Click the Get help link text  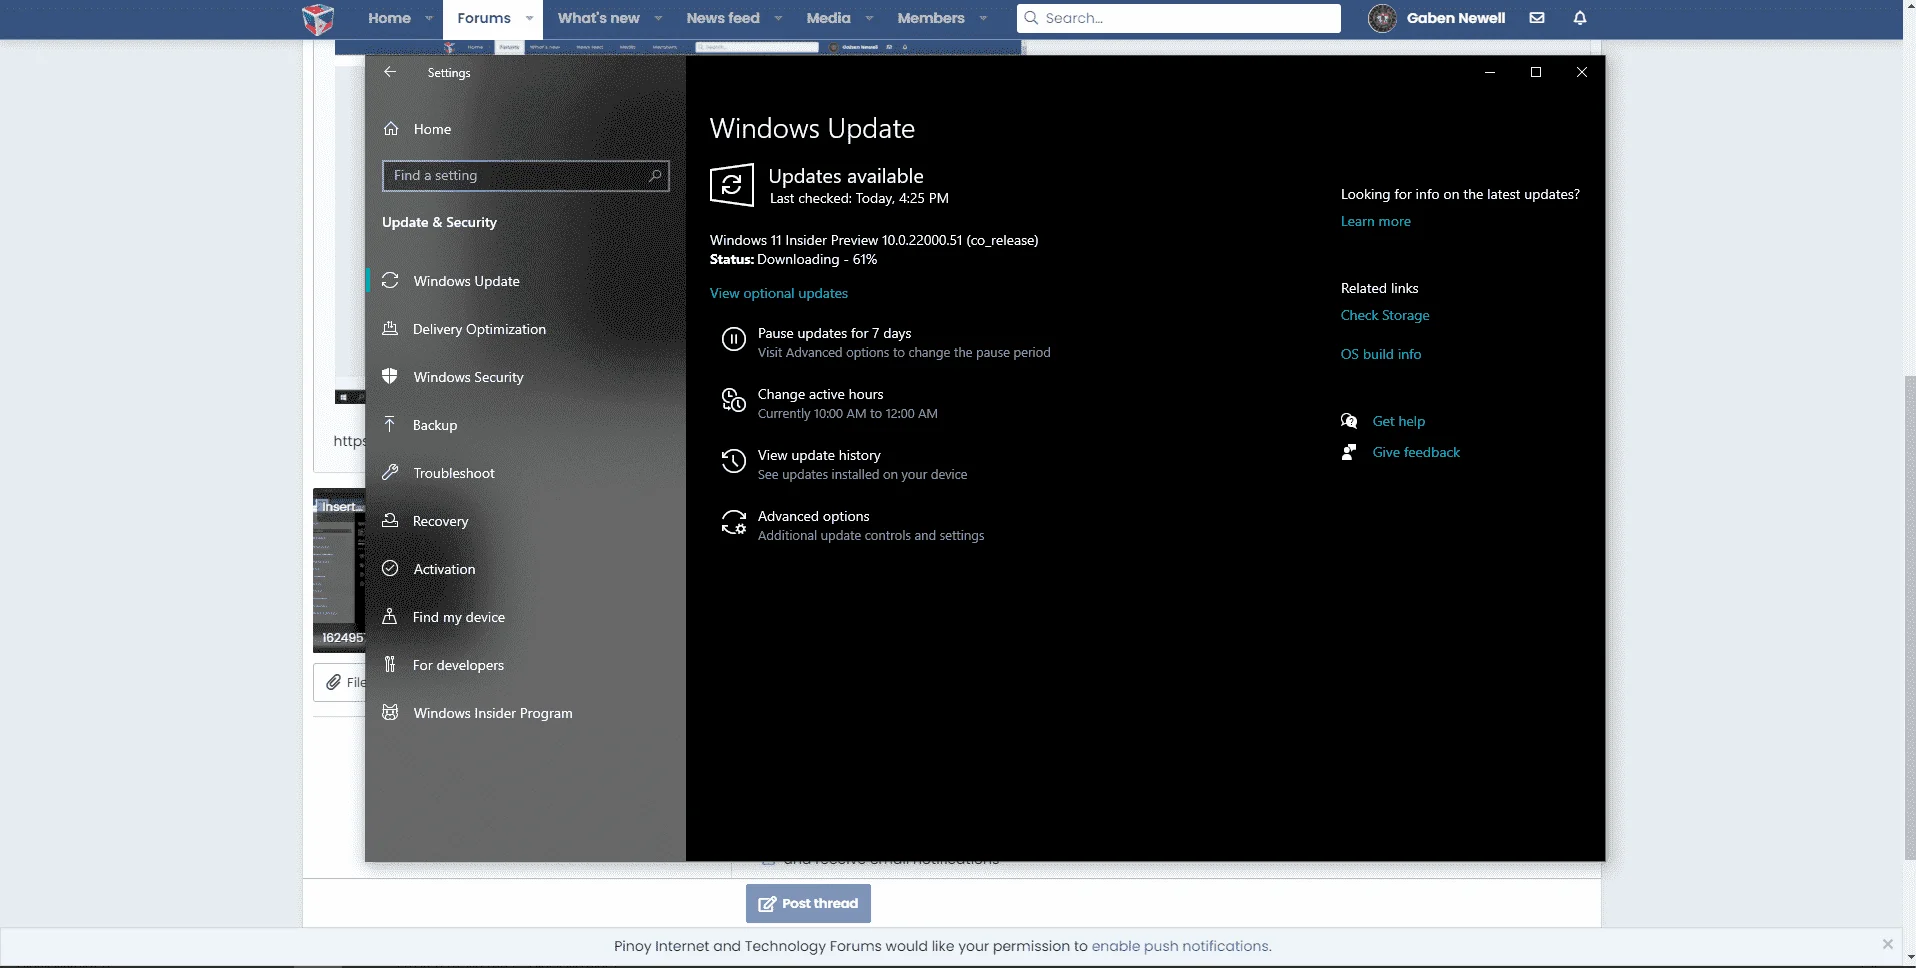click(x=1399, y=421)
